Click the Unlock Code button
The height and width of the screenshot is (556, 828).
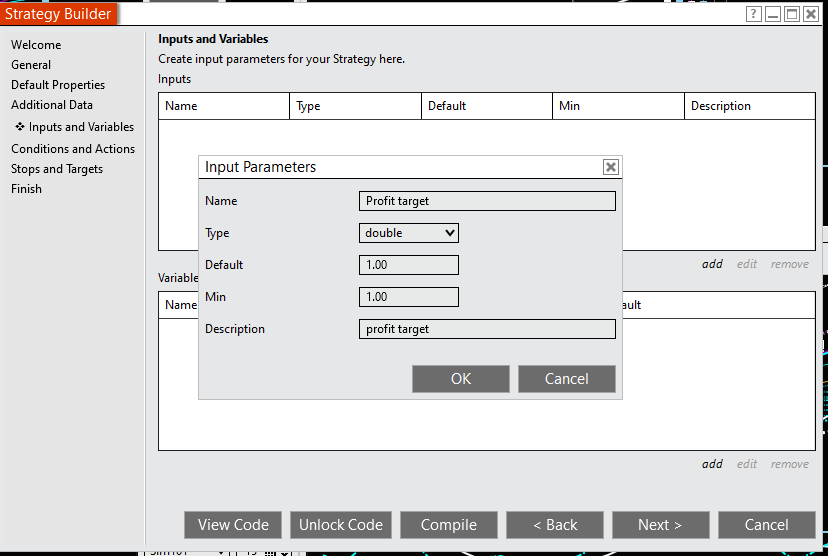coord(341,525)
